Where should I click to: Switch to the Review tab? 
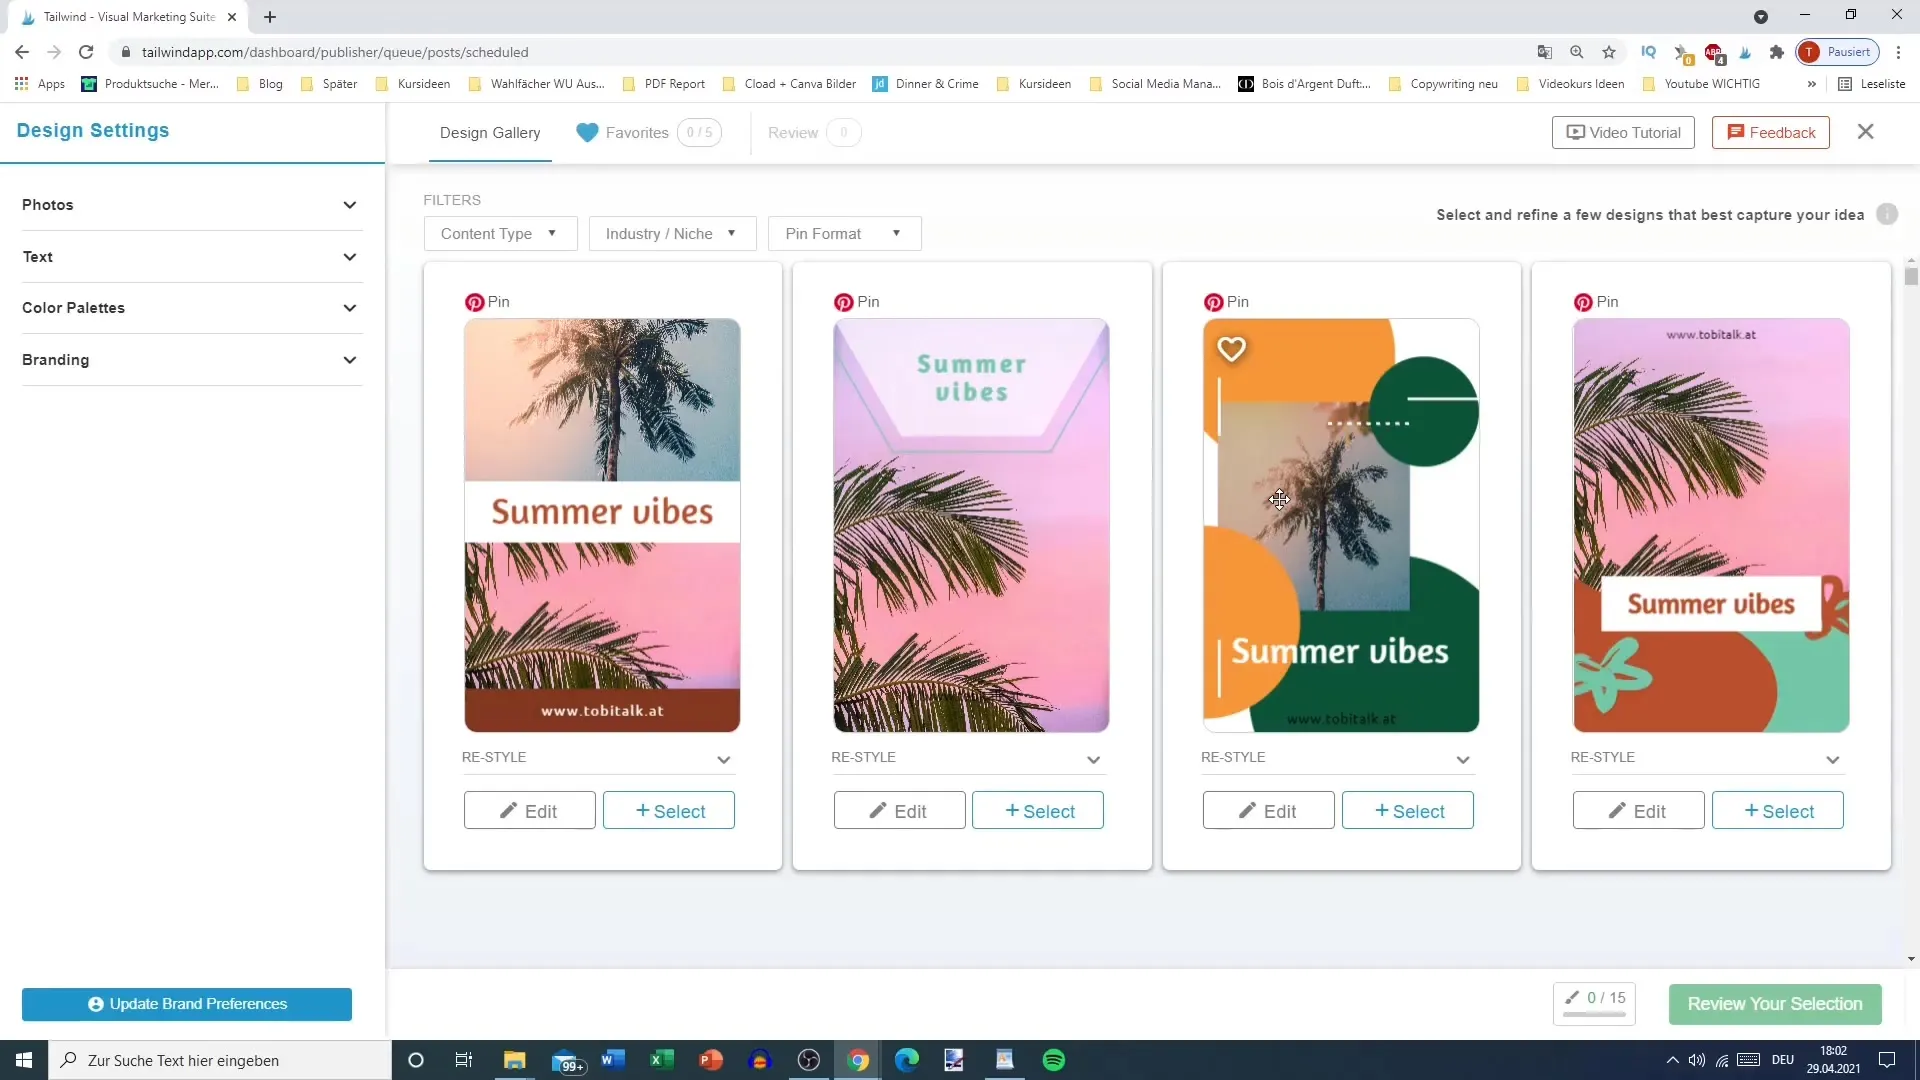(x=793, y=132)
